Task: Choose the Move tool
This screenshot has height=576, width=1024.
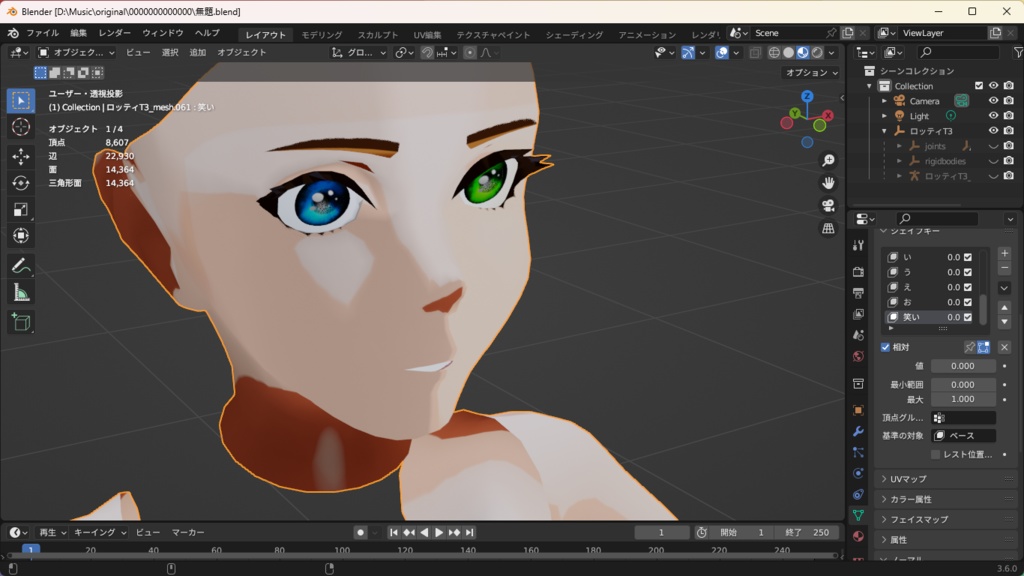Action: pos(21,156)
